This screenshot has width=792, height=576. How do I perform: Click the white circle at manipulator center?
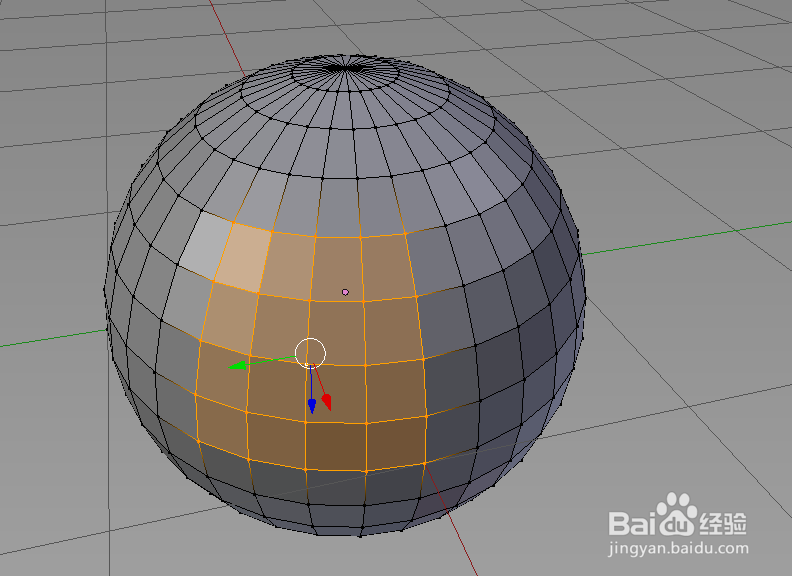[x=310, y=353]
